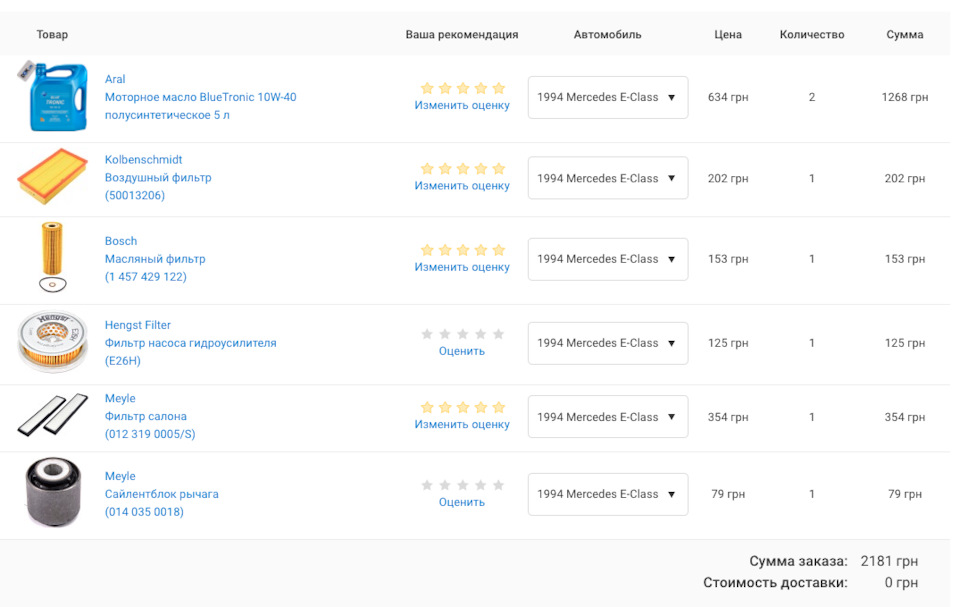Click the Kolbenschmidt brand link
The width and height of the screenshot is (960, 607).
click(x=143, y=159)
